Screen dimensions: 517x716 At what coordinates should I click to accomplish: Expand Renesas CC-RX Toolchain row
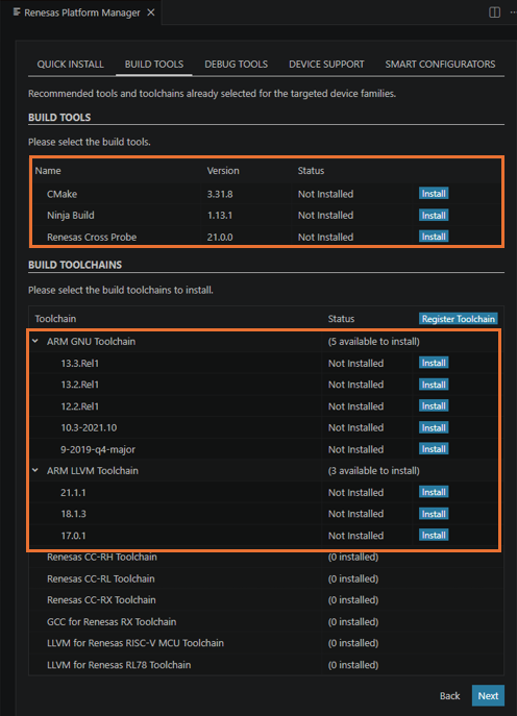coord(266,600)
